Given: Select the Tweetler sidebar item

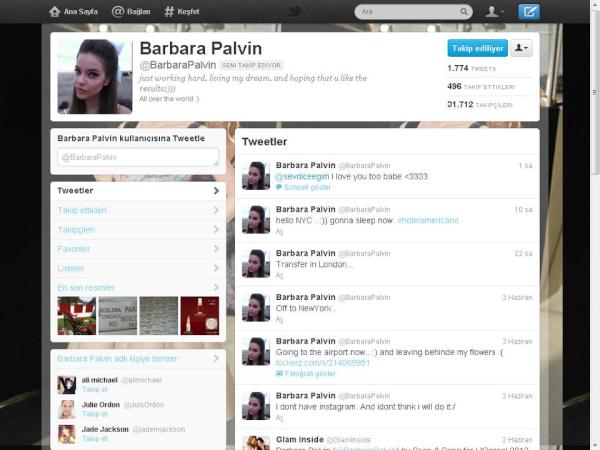Looking at the screenshot, I should pyautogui.click(x=138, y=191).
